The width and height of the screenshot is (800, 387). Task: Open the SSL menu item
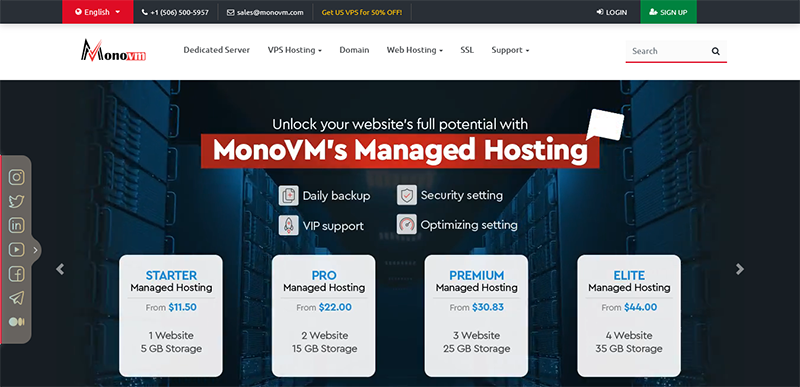(467, 50)
